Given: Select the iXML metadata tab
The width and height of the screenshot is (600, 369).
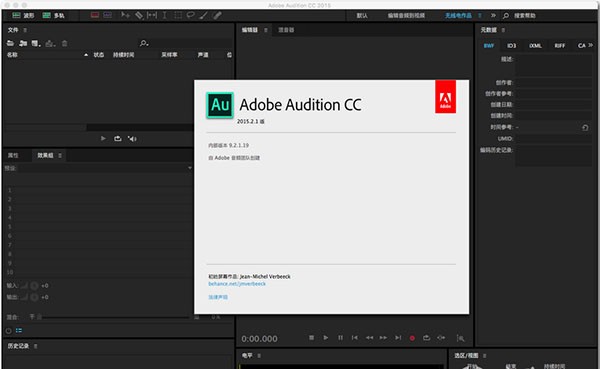Looking at the screenshot, I should tap(535, 46).
